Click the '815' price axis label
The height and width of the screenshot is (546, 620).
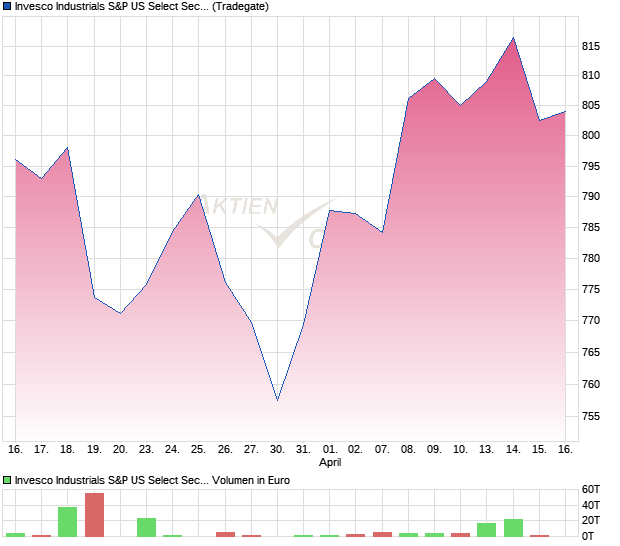pos(590,46)
